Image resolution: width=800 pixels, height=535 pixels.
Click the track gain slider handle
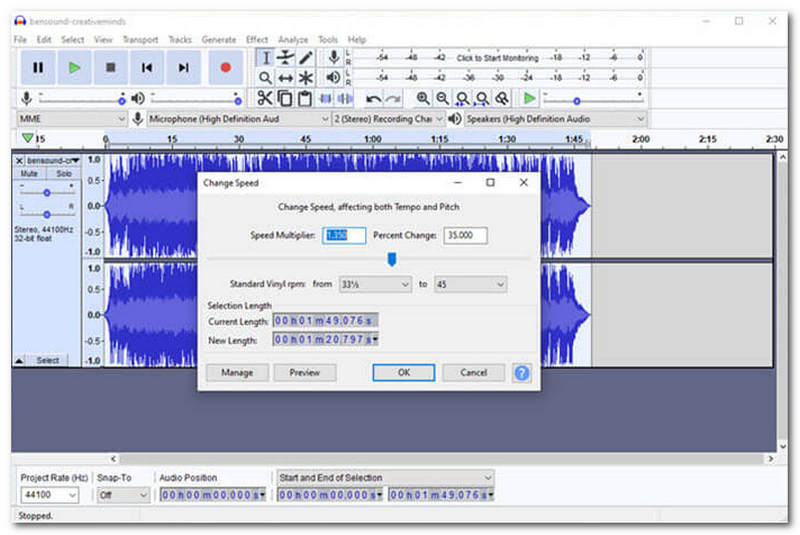[x=46, y=193]
